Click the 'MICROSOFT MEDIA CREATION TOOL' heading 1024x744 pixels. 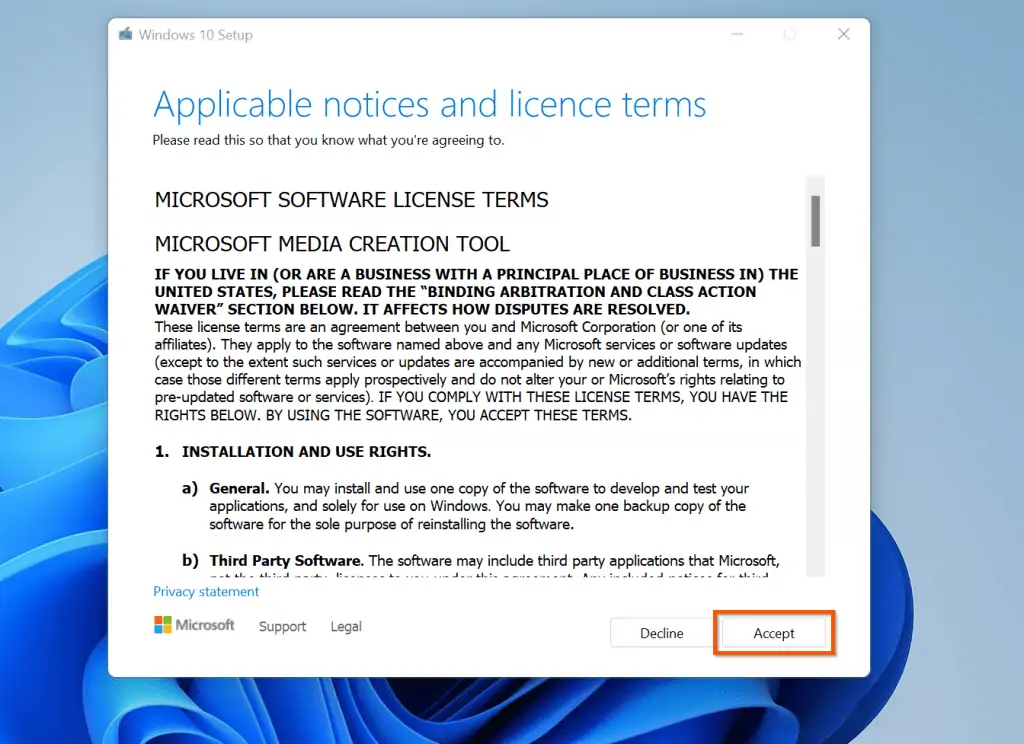click(x=332, y=244)
